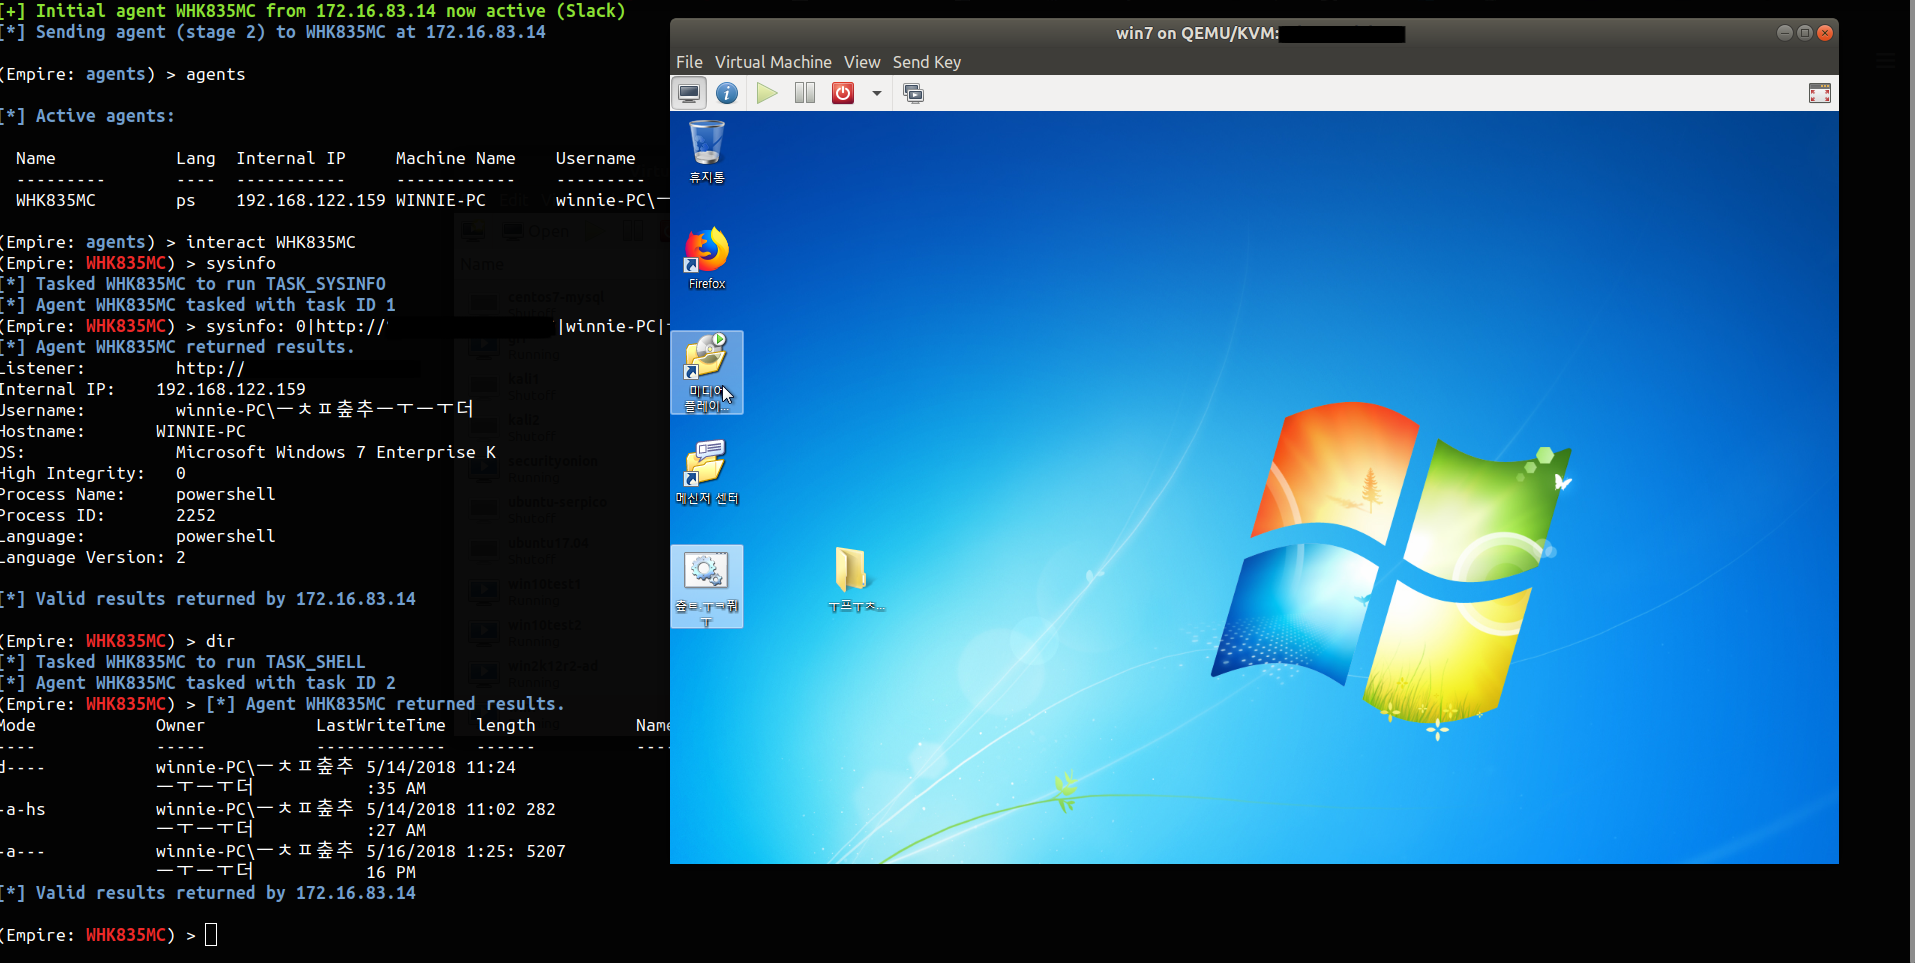
Task: Show virtual hardware details via info icon
Action: (726, 93)
